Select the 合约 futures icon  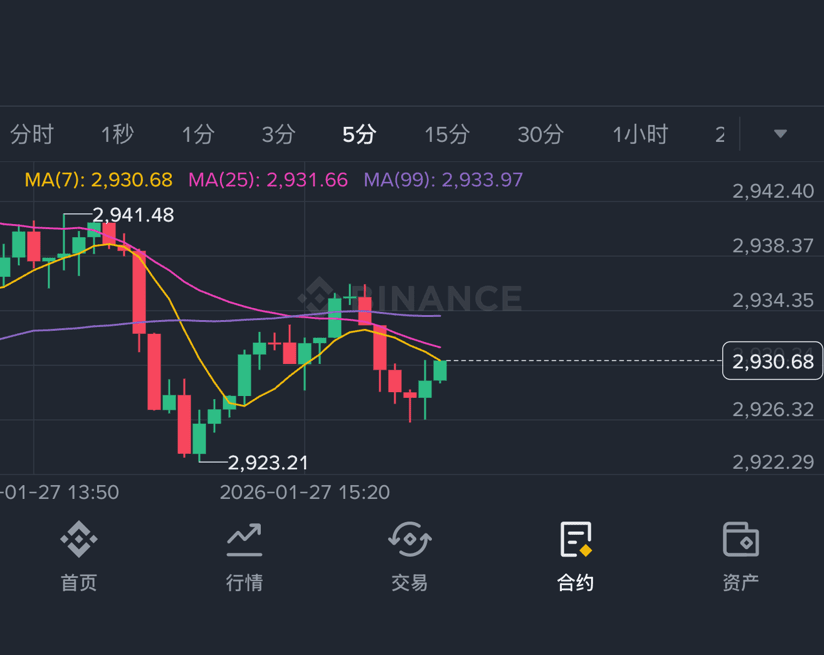(576, 539)
